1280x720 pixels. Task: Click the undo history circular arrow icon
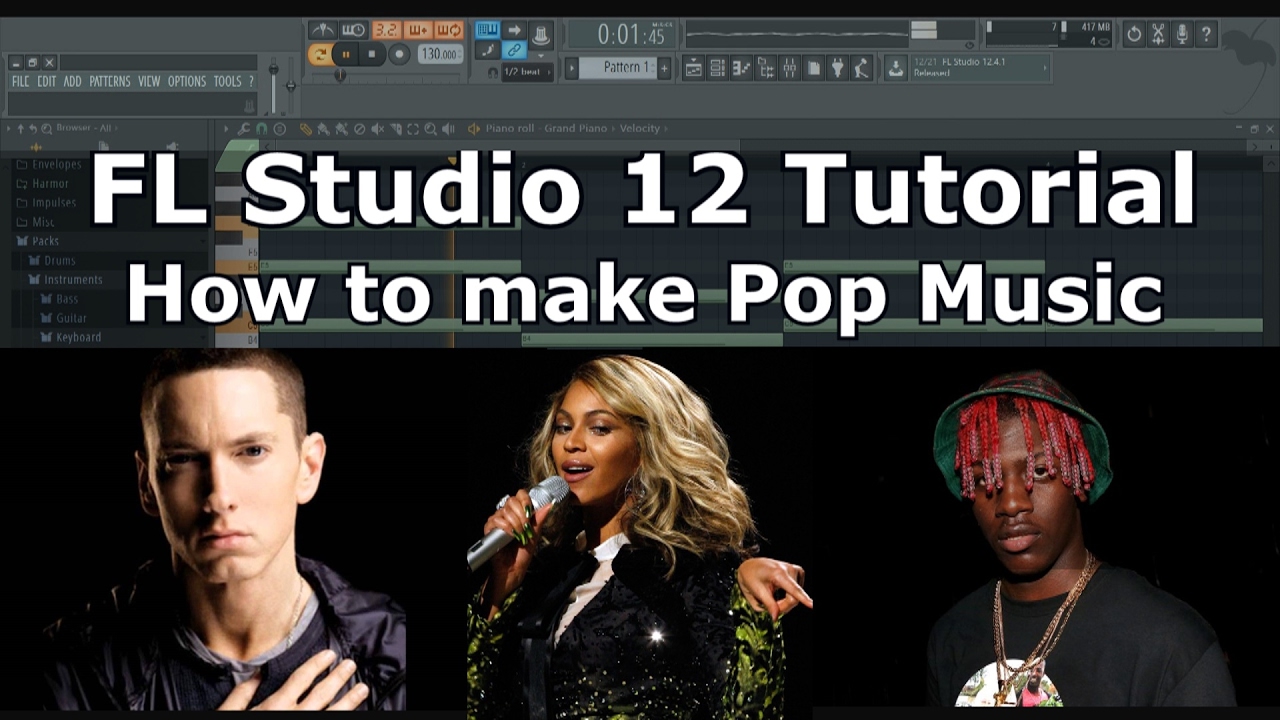coord(1134,34)
